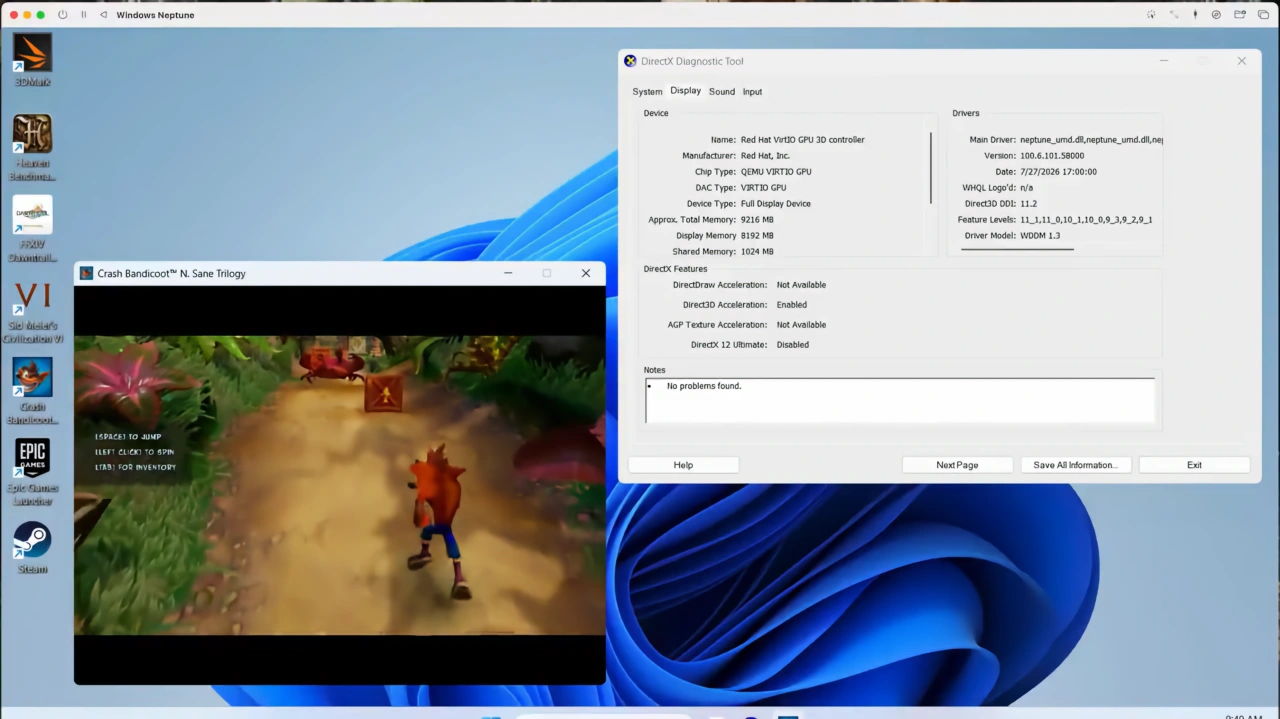Image resolution: width=1280 pixels, height=719 pixels.
Task: Click inside the Notes text box
Action: (x=900, y=400)
